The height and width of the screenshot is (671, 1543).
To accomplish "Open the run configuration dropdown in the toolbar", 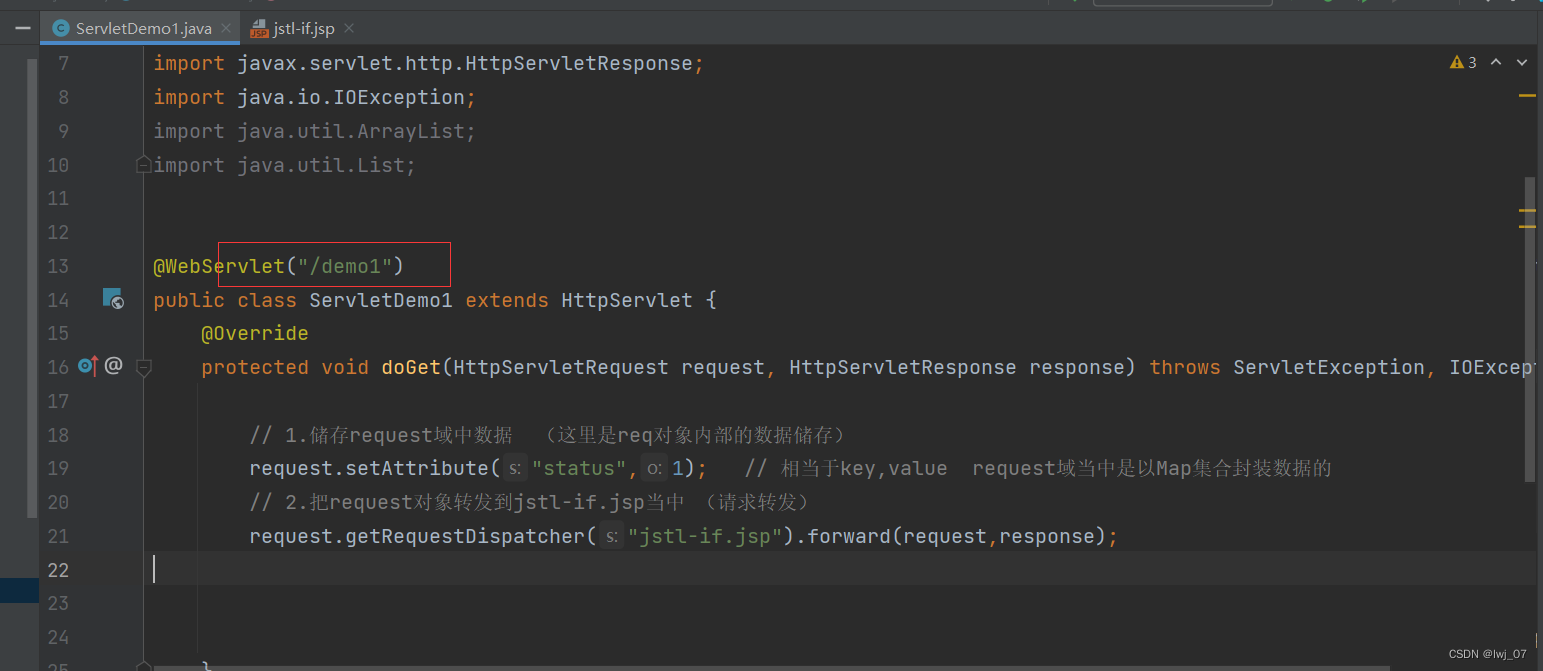I will click(1183, 4).
